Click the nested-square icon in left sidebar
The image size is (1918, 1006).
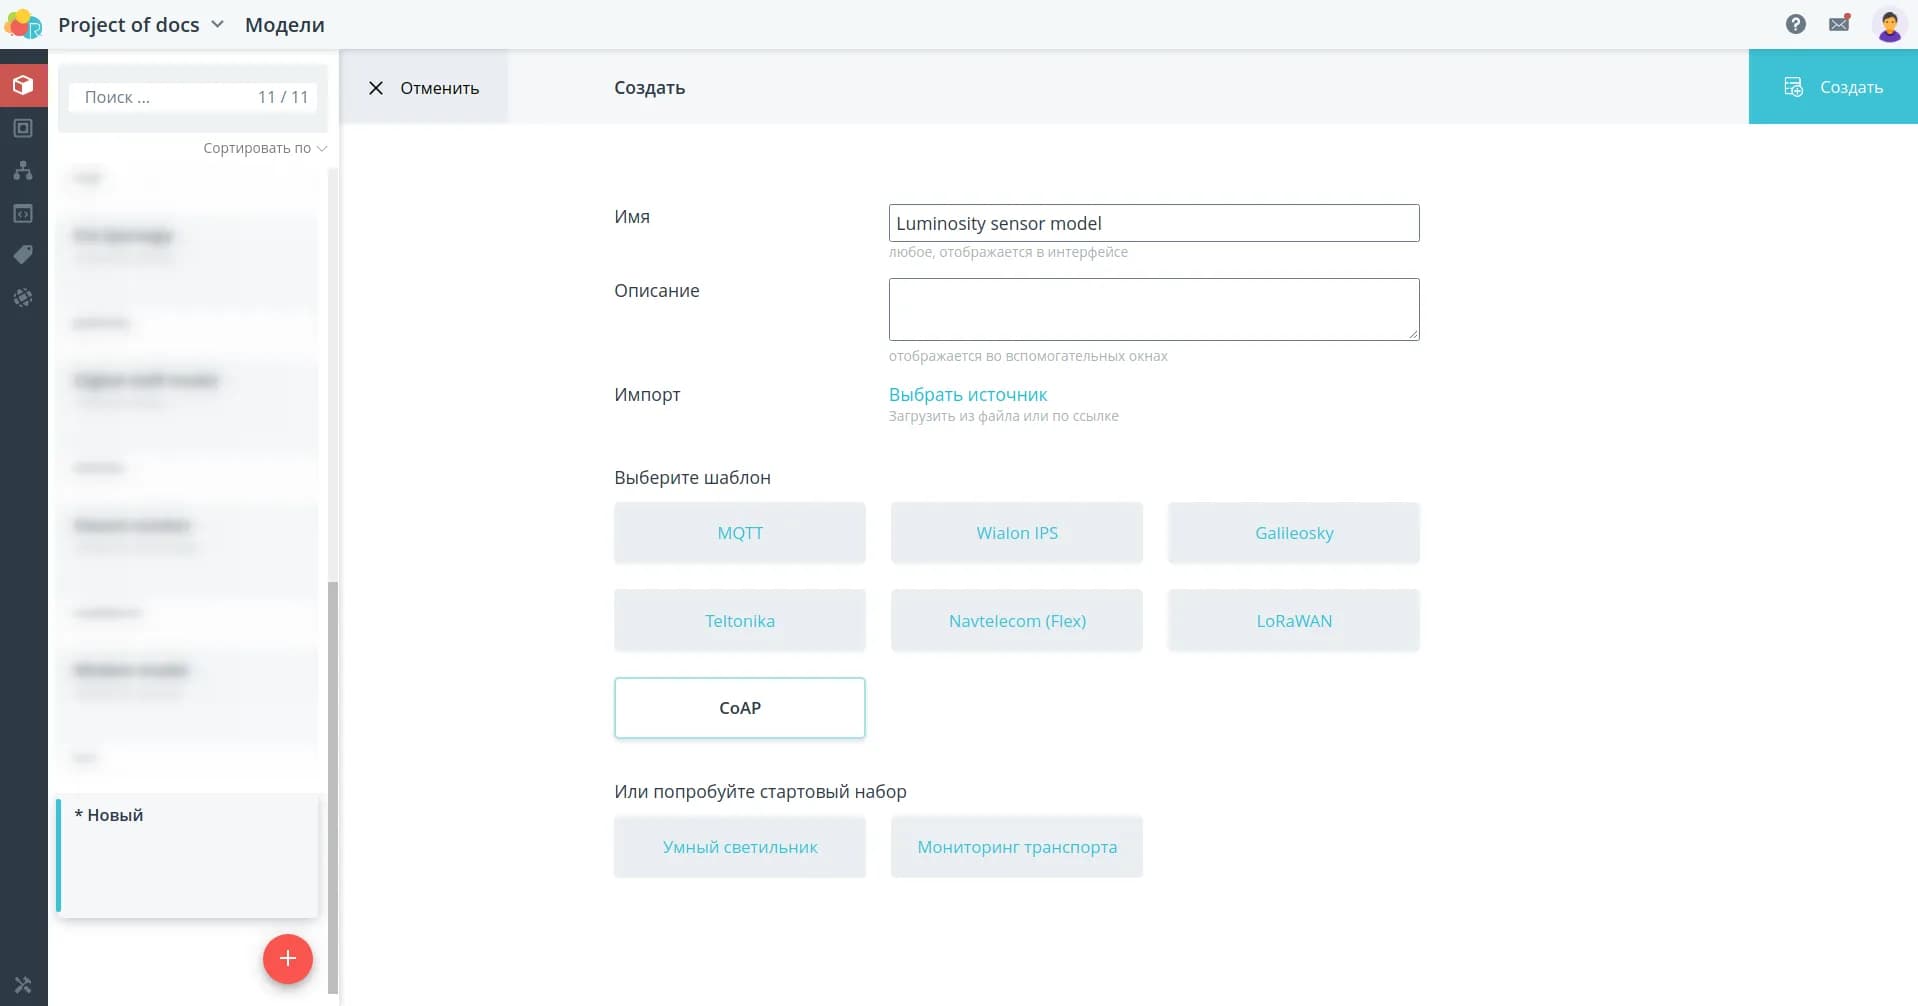pos(23,128)
